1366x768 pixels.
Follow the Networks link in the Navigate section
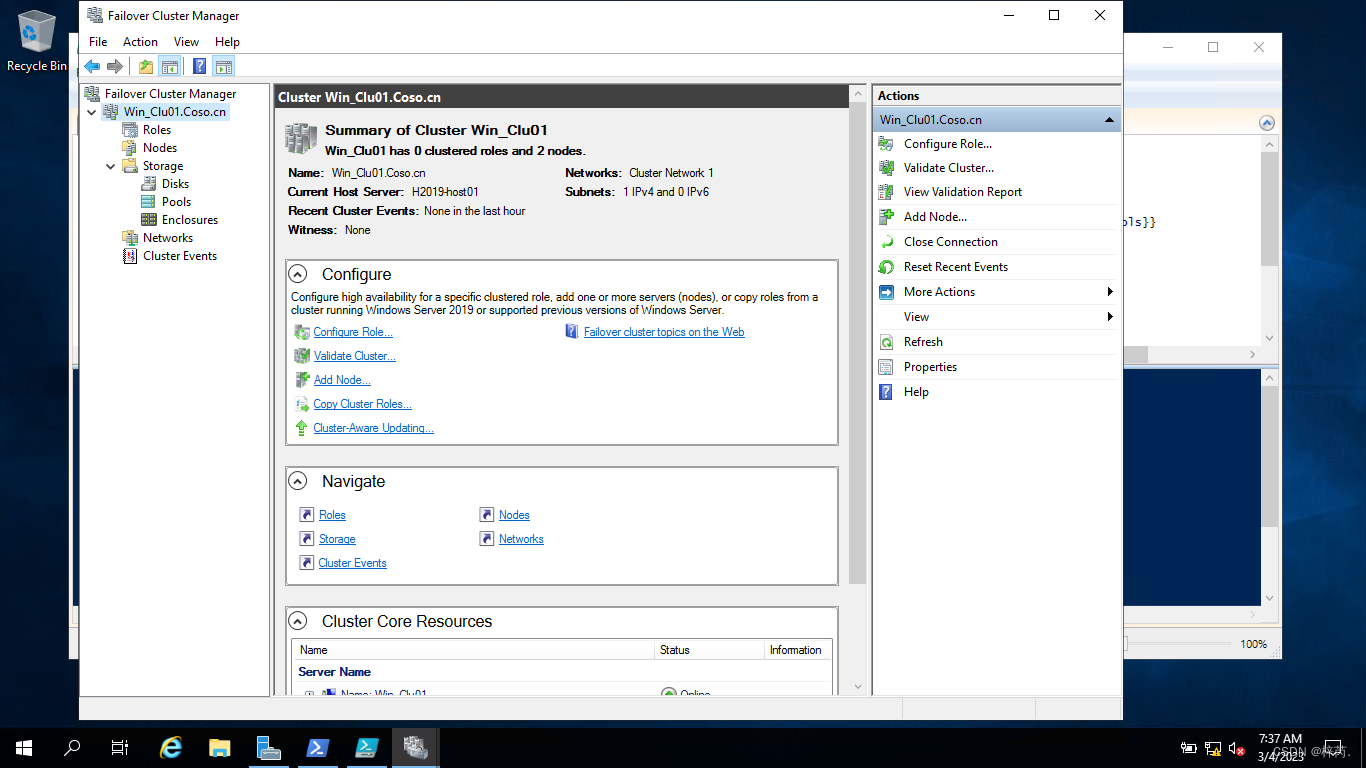point(521,539)
